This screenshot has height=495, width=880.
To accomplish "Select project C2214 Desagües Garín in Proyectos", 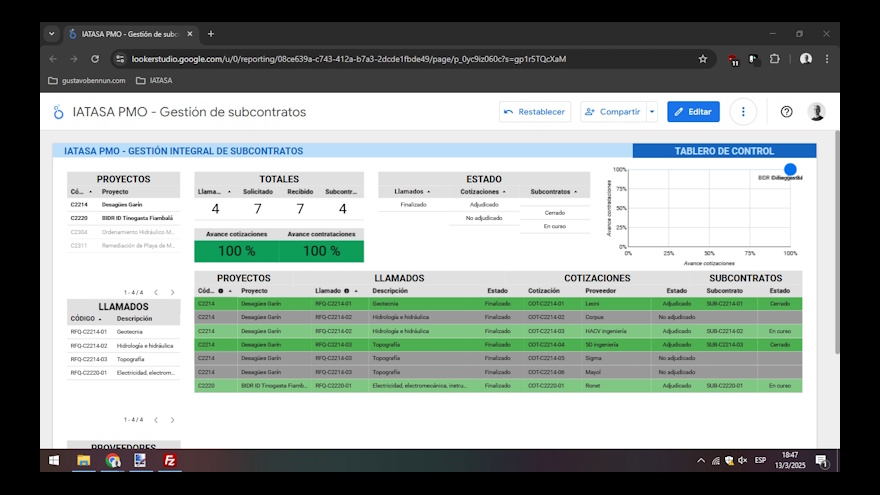I will (123, 204).
